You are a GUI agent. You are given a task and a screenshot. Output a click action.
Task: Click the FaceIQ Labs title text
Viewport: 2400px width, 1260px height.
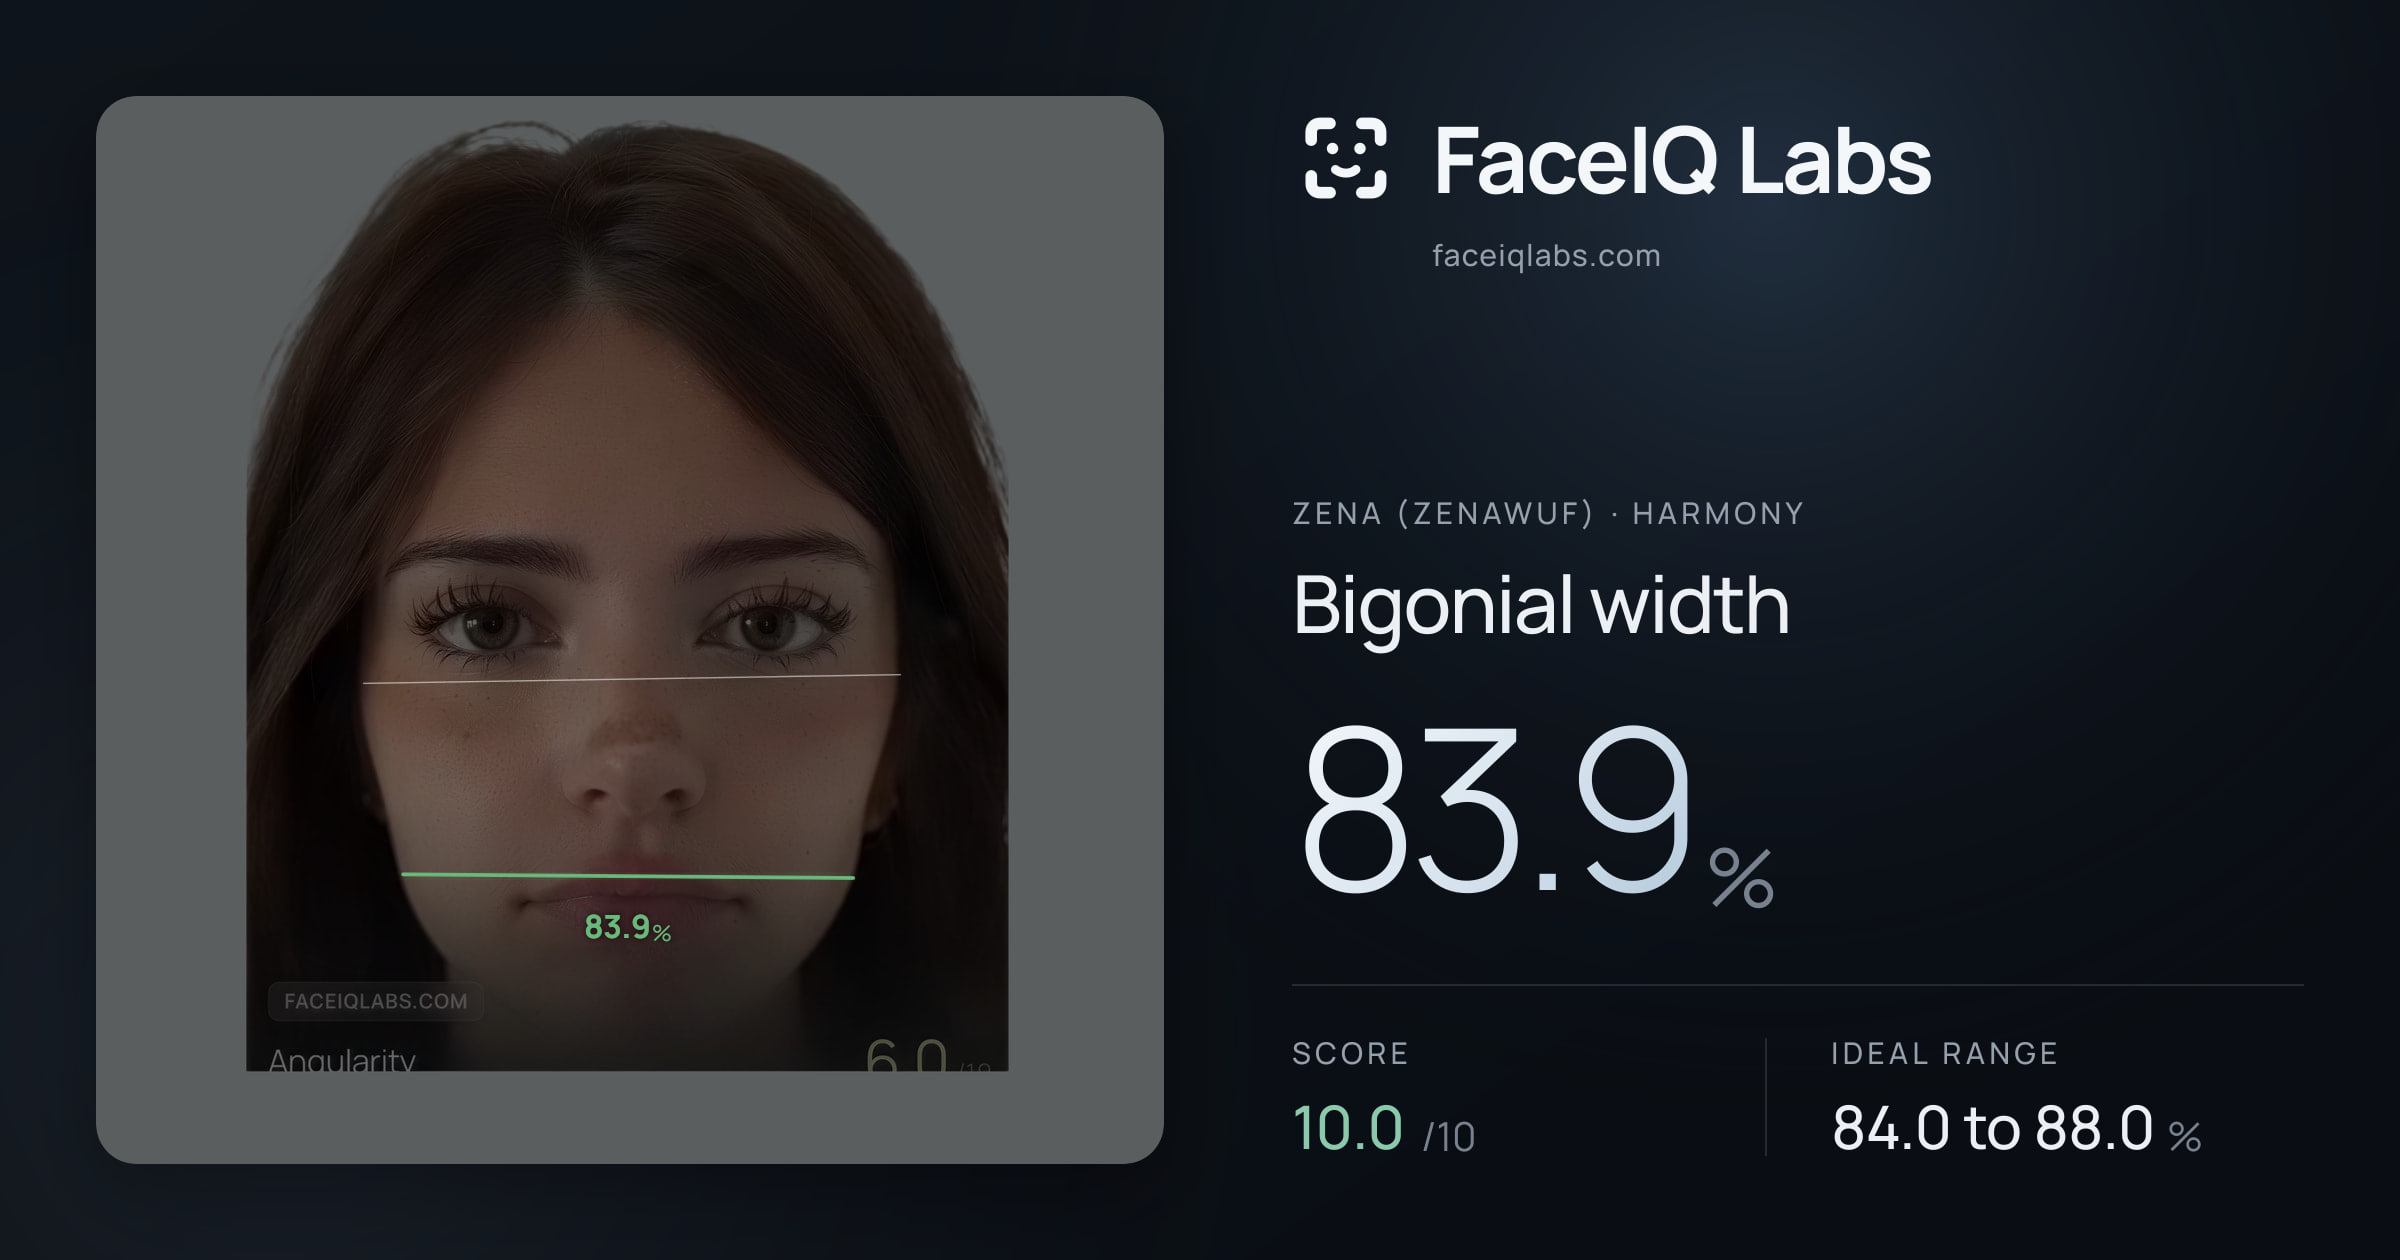tap(1682, 161)
